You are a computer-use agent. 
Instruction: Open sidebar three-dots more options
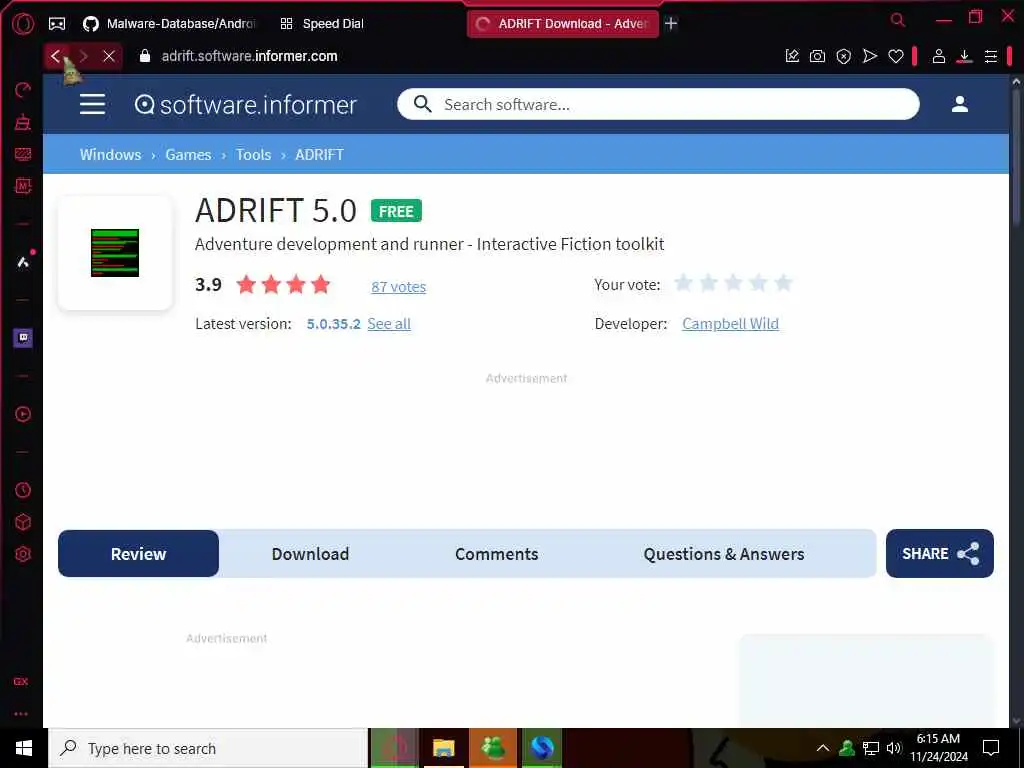[21, 714]
